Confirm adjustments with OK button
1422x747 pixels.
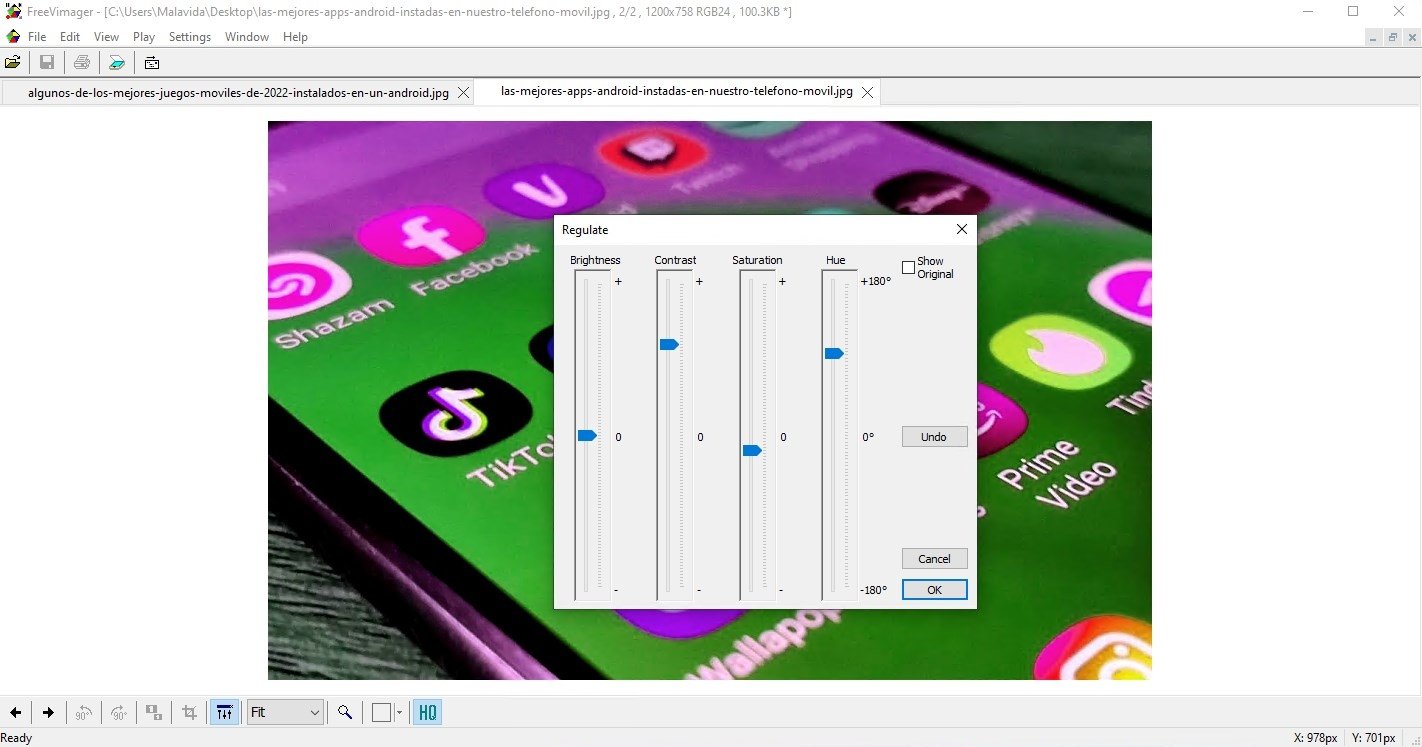pos(934,590)
